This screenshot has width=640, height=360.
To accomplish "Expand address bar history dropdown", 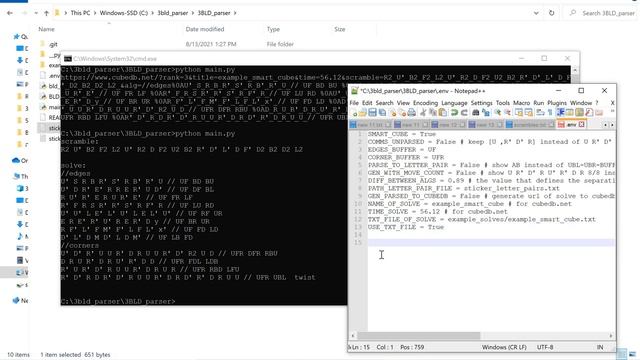I will (x=536, y=13).
